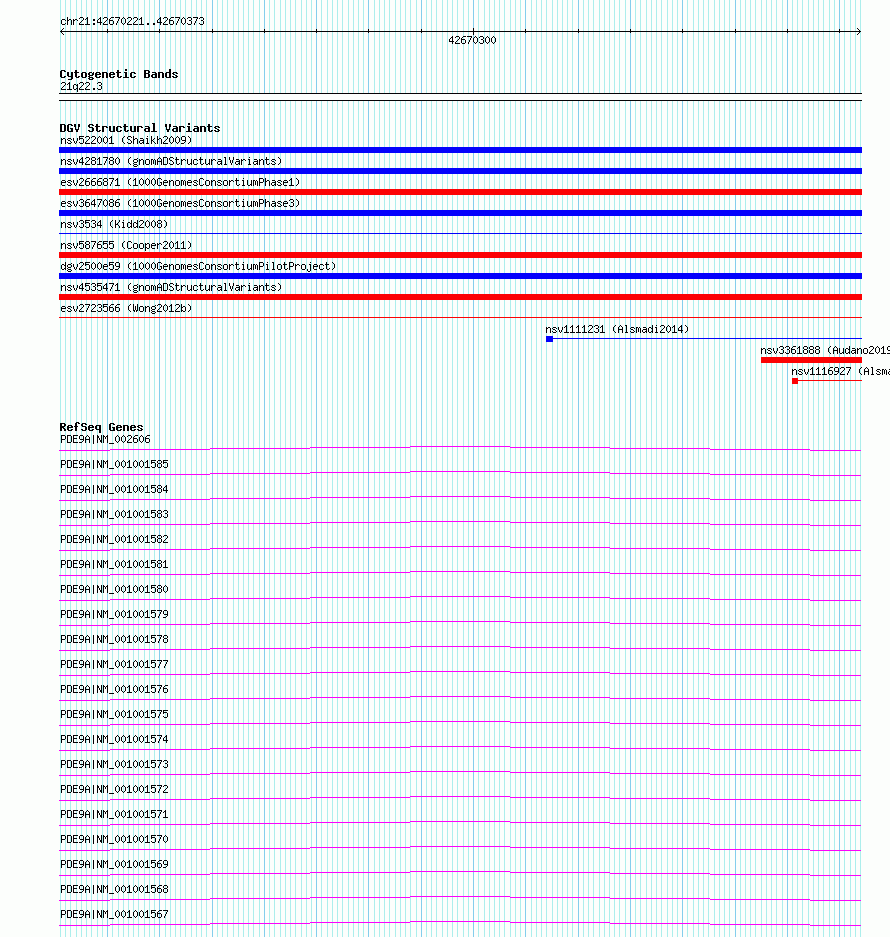Open transcript PDE9A|NM_001001574
The image size is (890, 937).
[x=114, y=739]
